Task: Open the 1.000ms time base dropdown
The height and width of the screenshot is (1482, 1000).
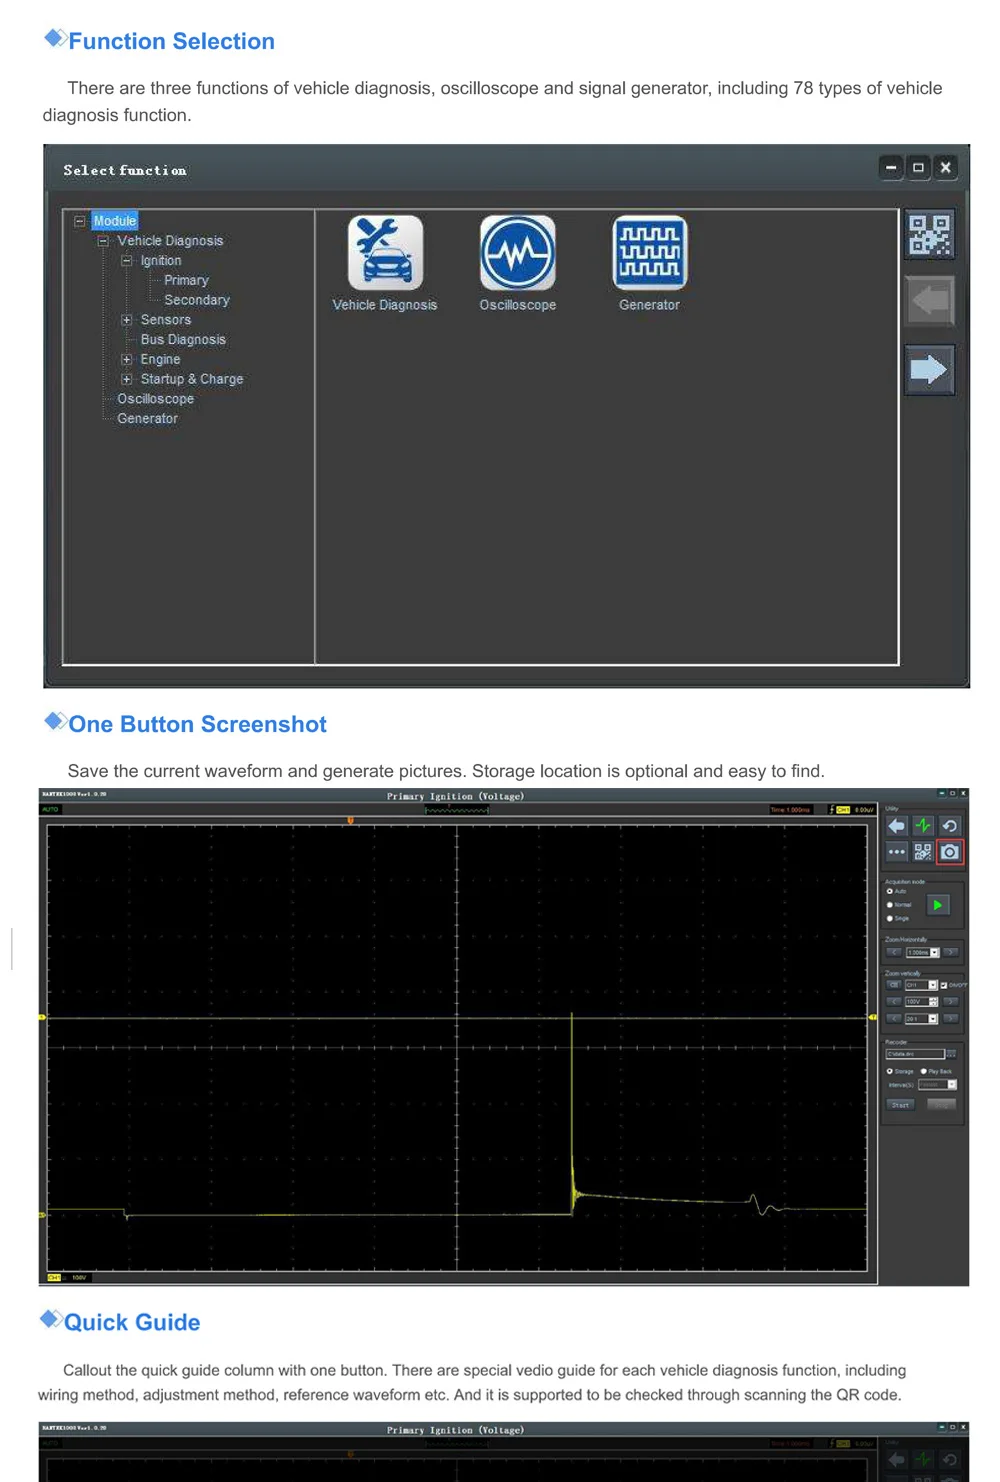Action: tap(935, 952)
